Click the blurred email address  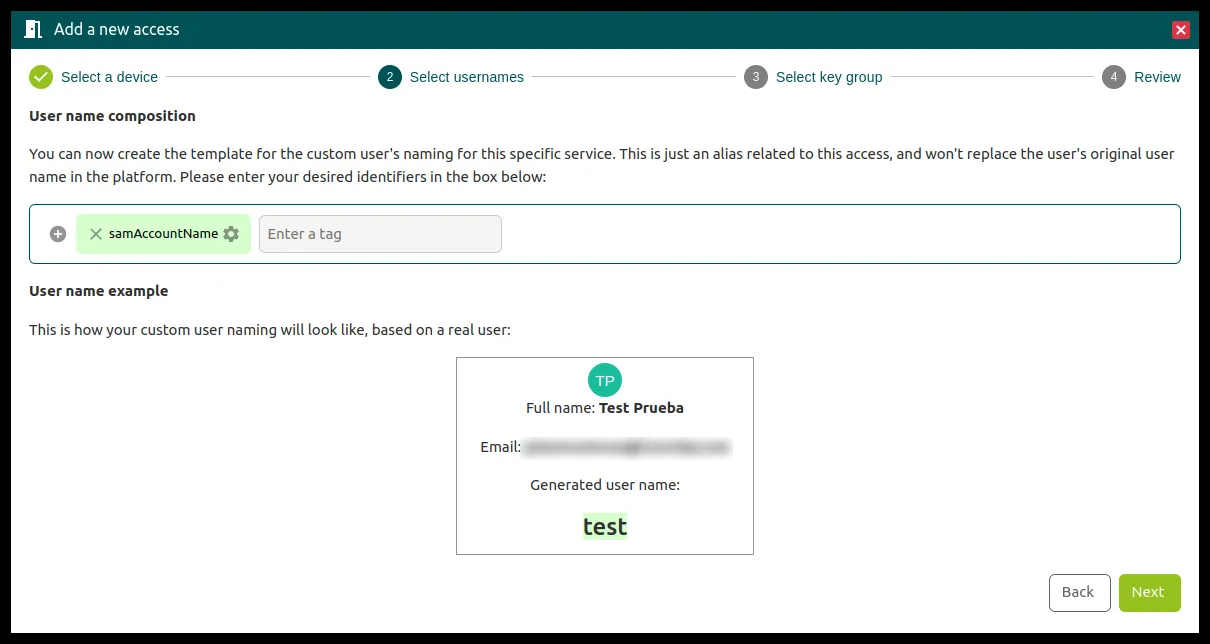click(627, 447)
